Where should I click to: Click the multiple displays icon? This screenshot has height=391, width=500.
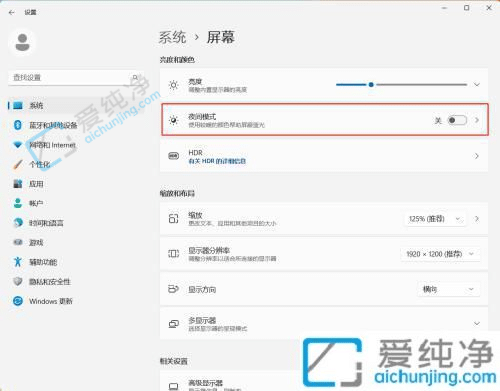point(174,324)
